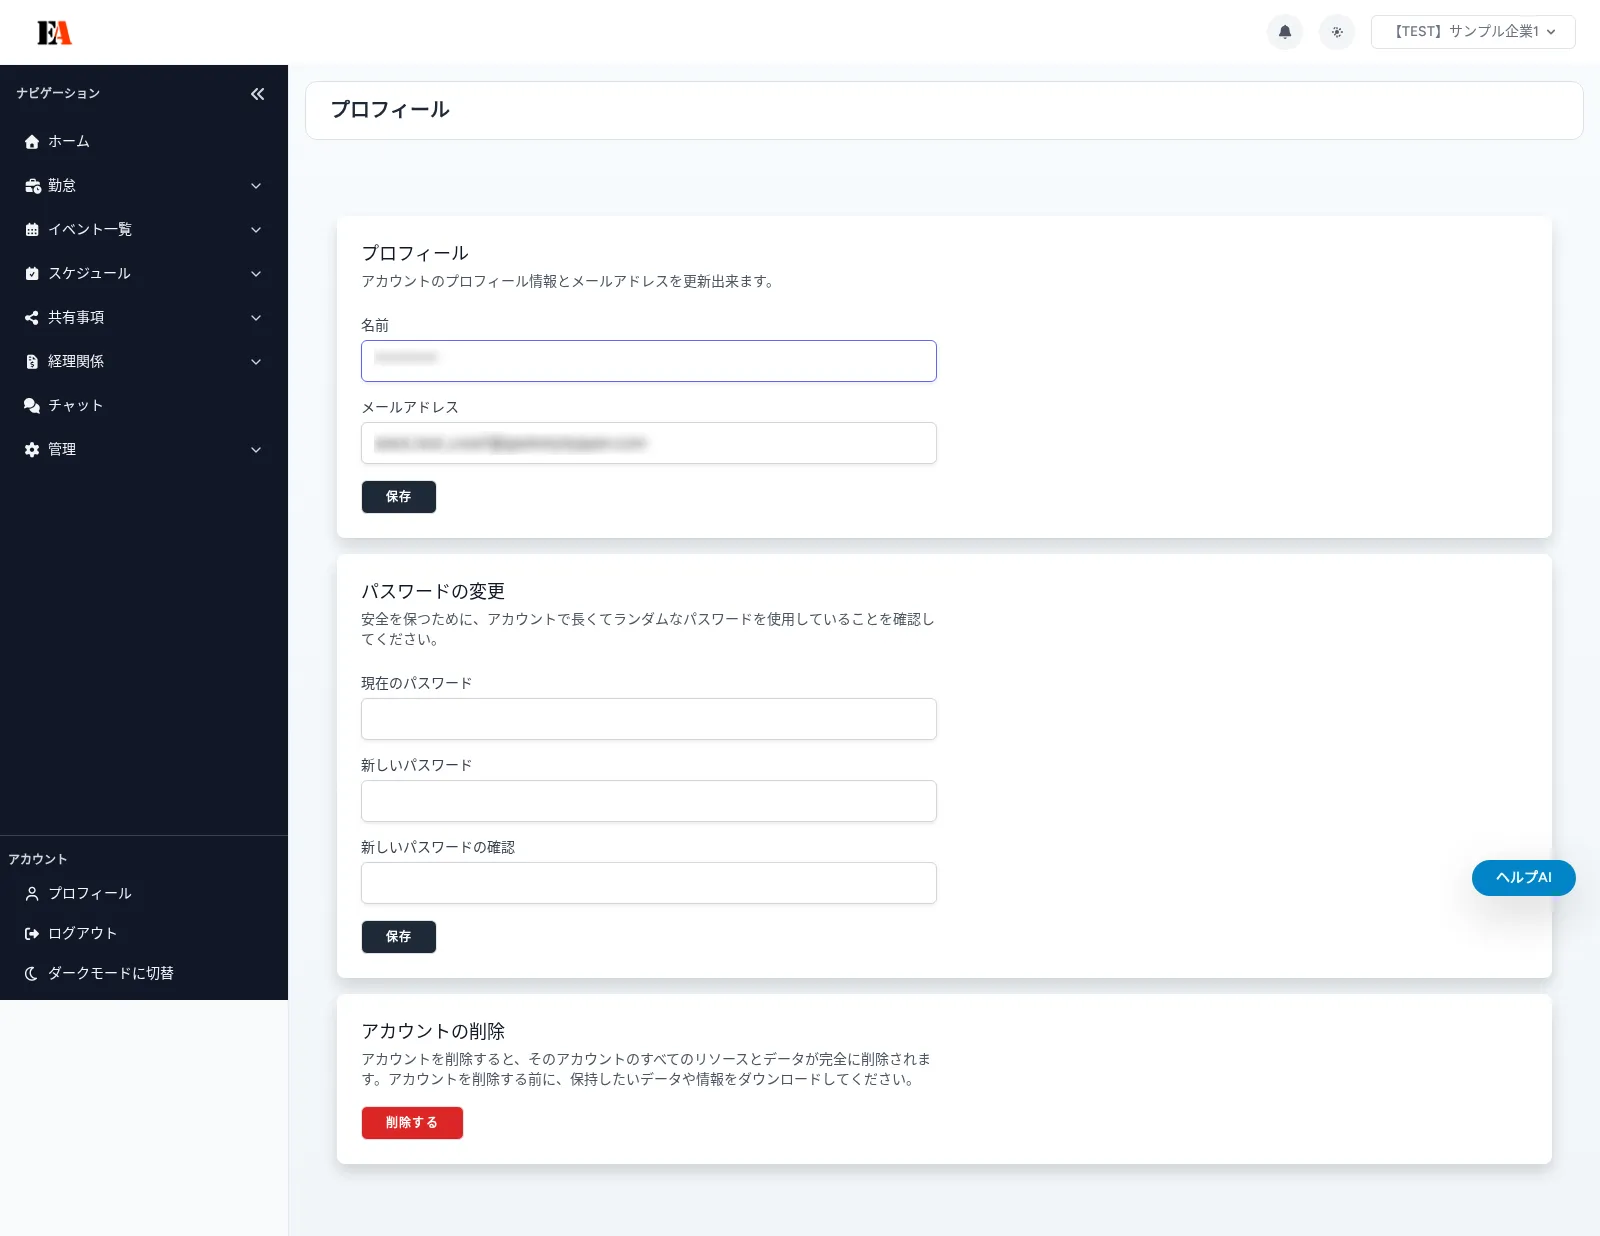Click the red 削除する button
The height and width of the screenshot is (1236, 1600).
point(411,1123)
